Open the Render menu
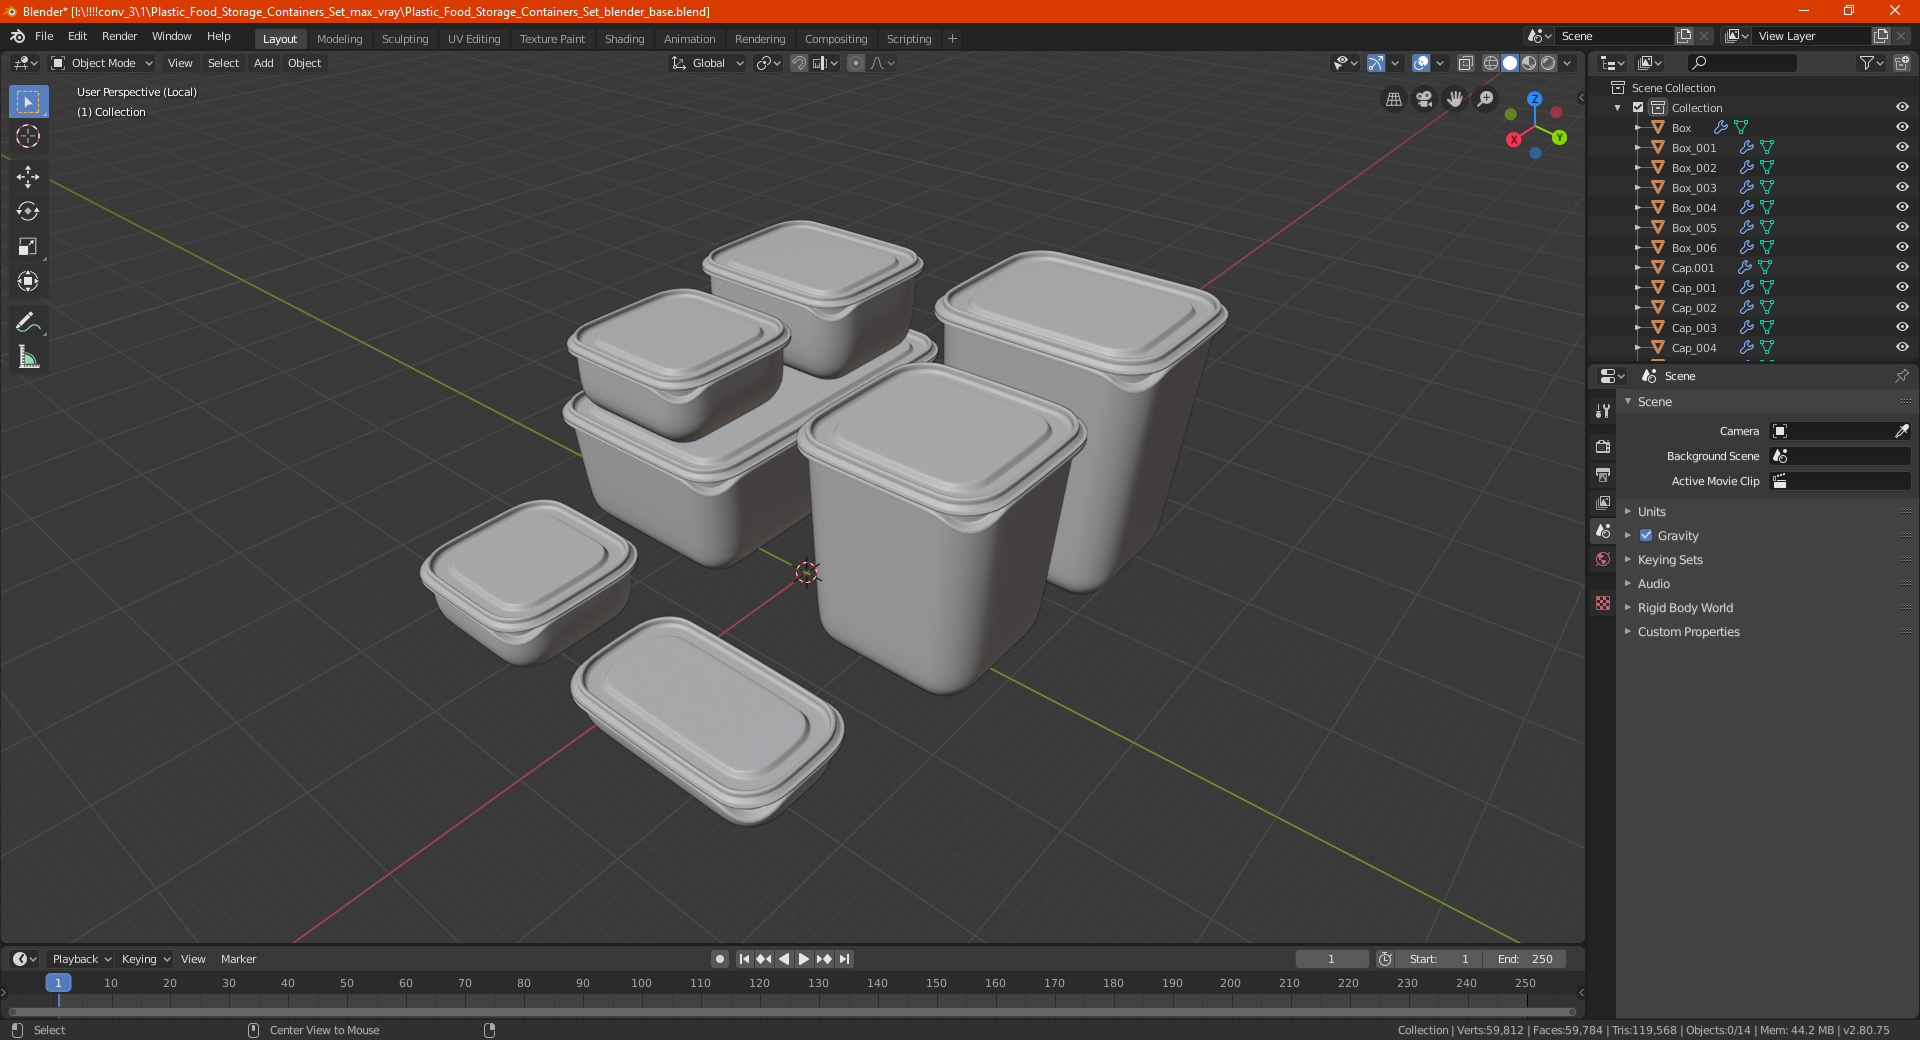The width and height of the screenshot is (1920, 1040). [119, 36]
